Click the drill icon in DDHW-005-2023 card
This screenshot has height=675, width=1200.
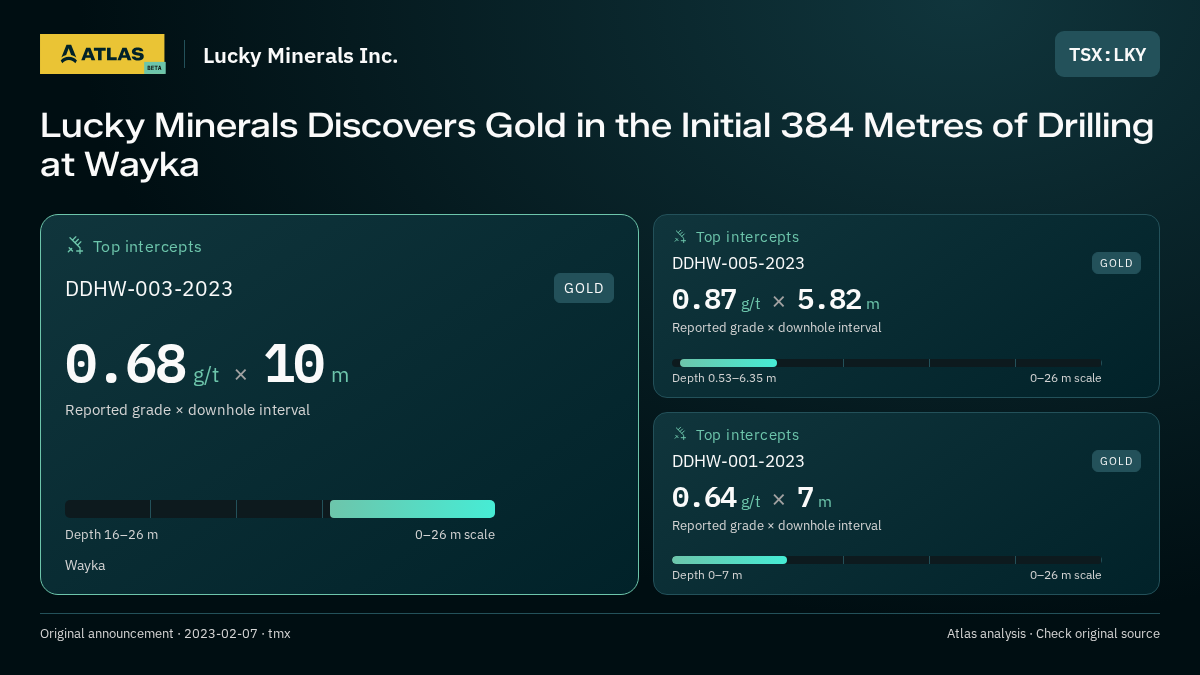tap(680, 236)
